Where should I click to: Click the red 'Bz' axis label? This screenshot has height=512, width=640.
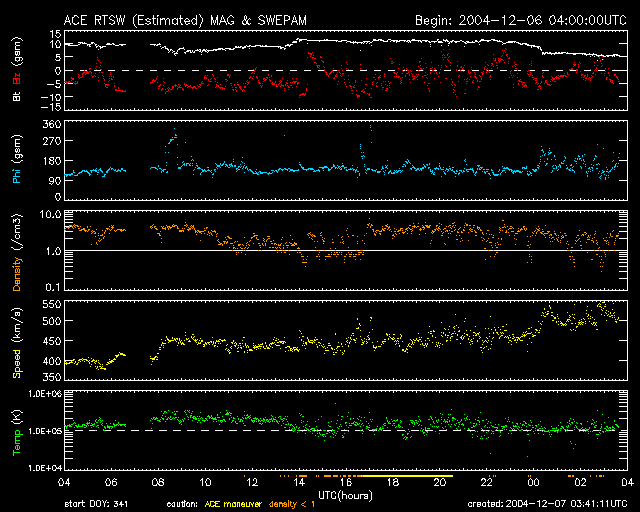tap(17, 78)
